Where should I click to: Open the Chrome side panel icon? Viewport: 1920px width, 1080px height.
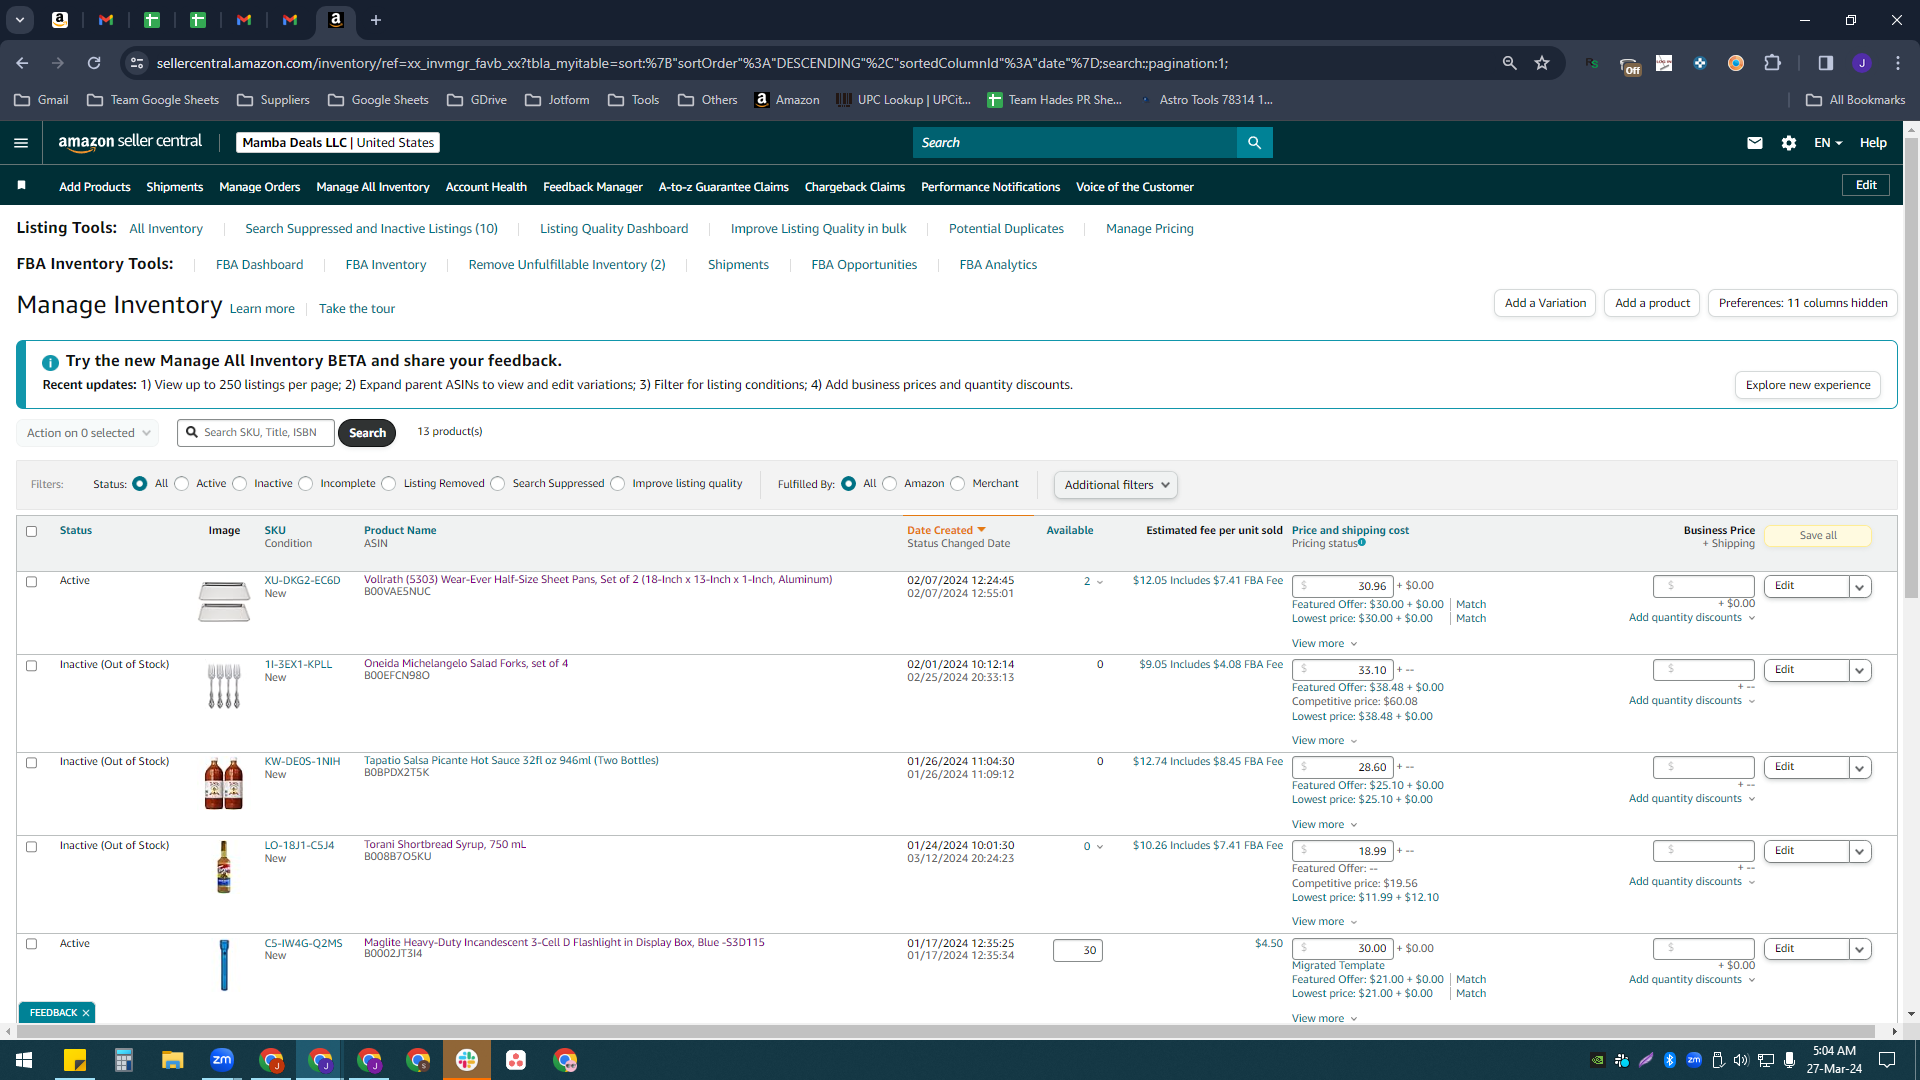tap(1825, 63)
